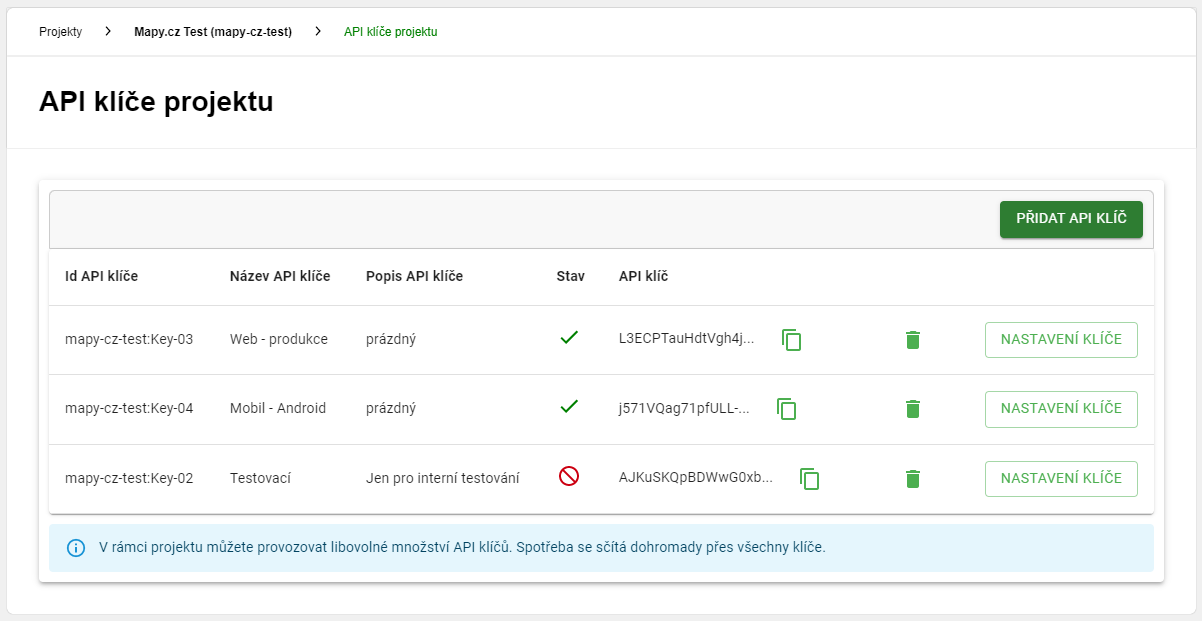
Task: Delete the Mobil - Android key via trash icon
Action: (x=912, y=409)
